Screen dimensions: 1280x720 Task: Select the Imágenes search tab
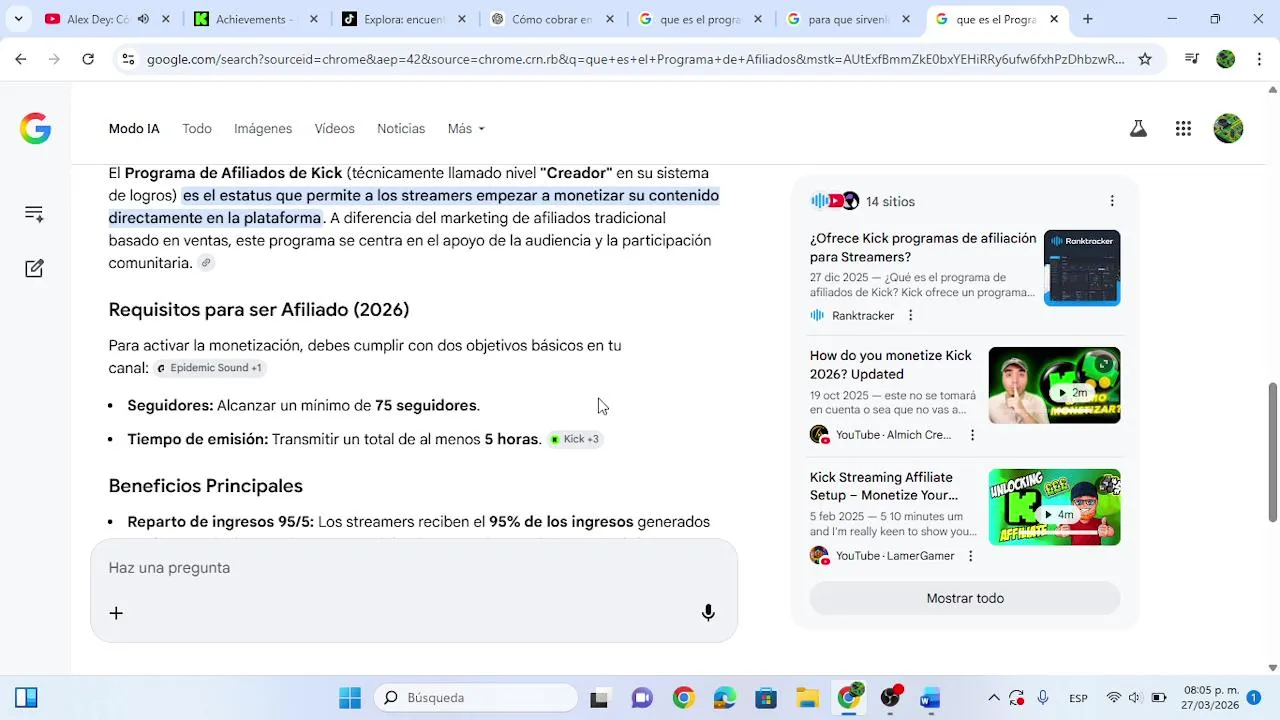point(263,129)
